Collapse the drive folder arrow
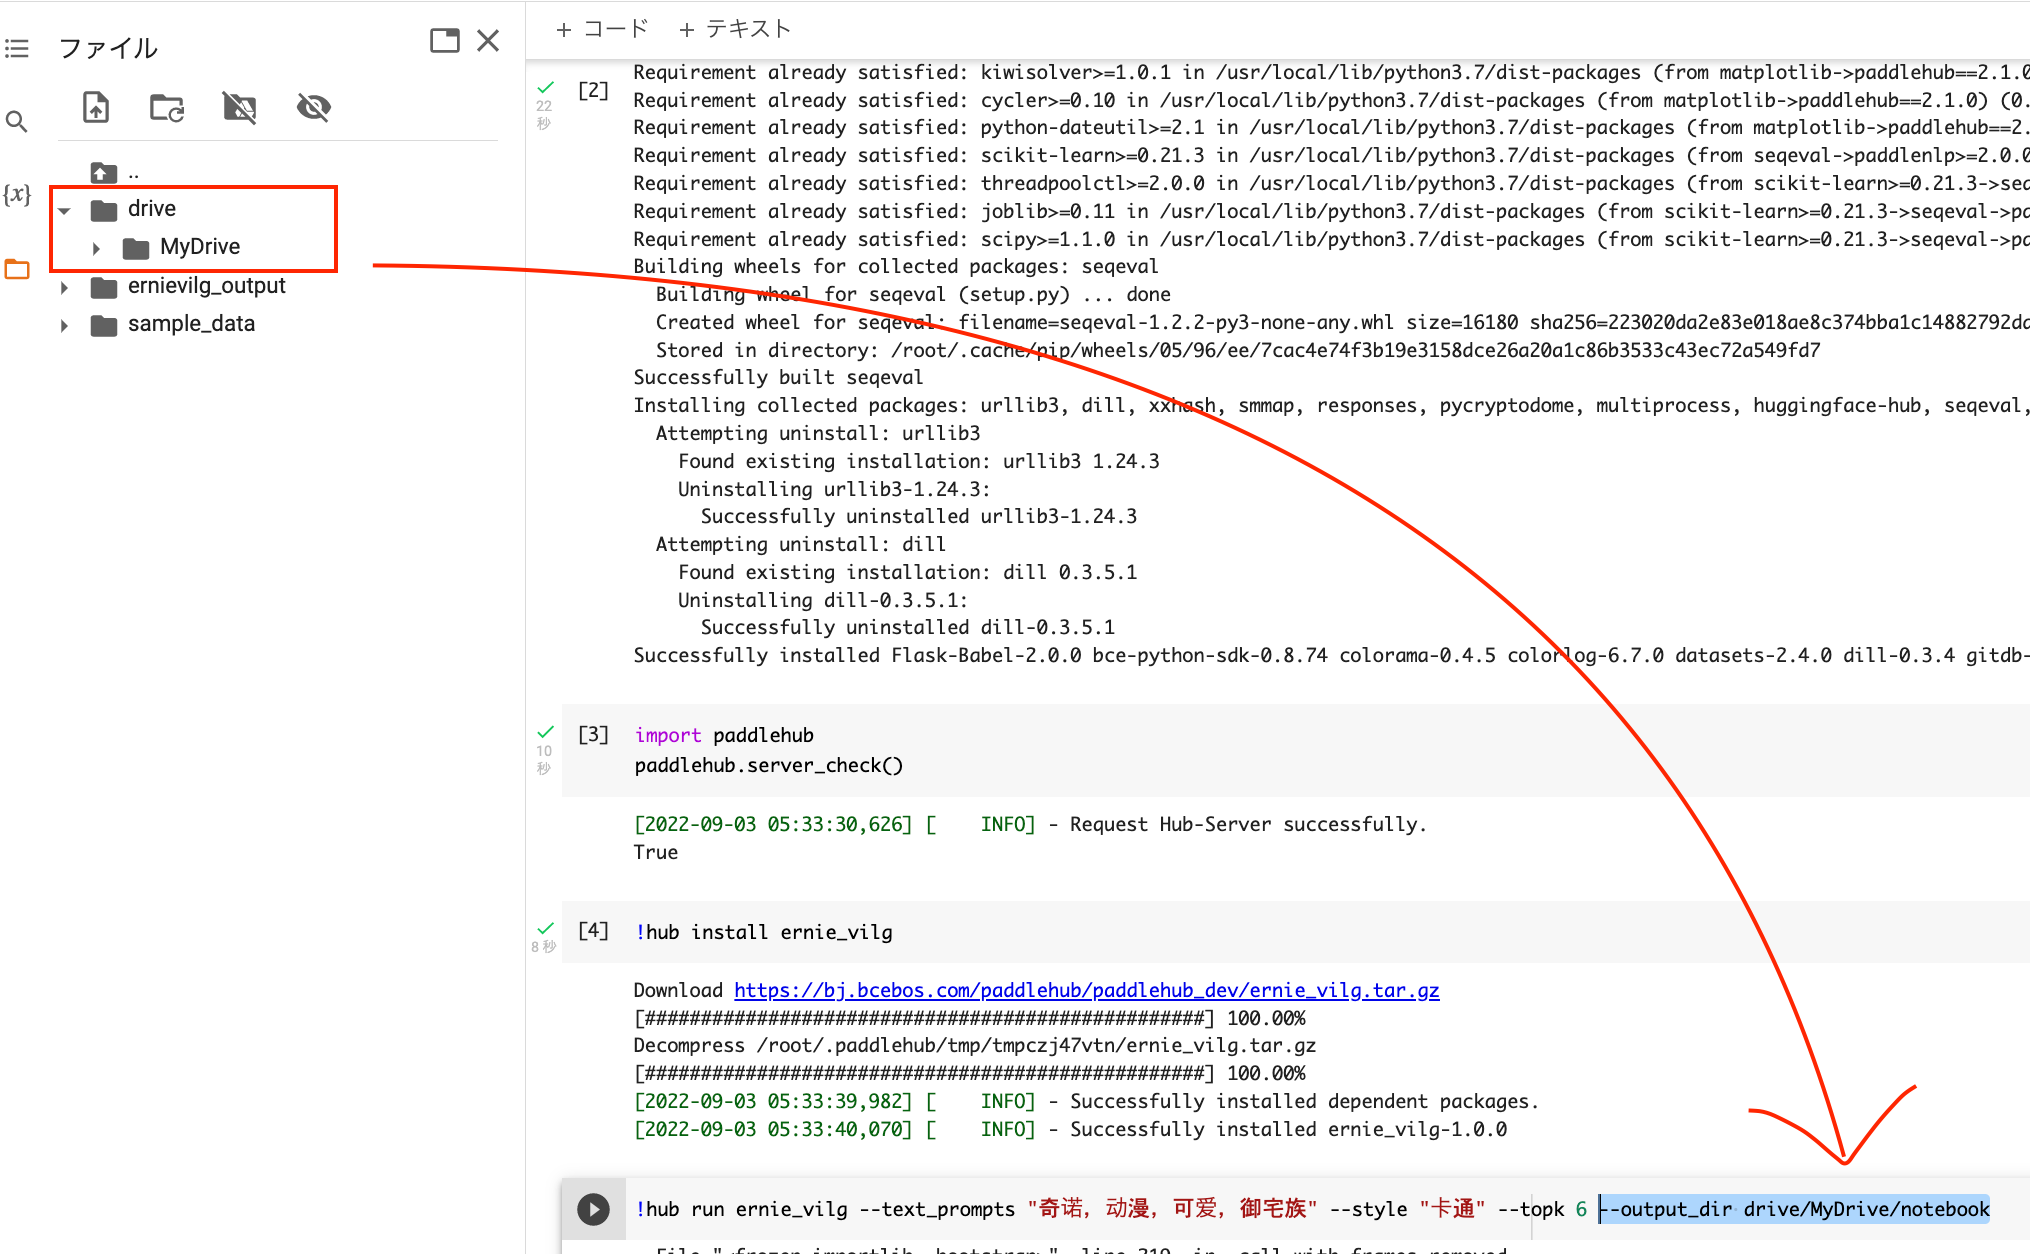The height and width of the screenshot is (1254, 2030). tap(65, 210)
